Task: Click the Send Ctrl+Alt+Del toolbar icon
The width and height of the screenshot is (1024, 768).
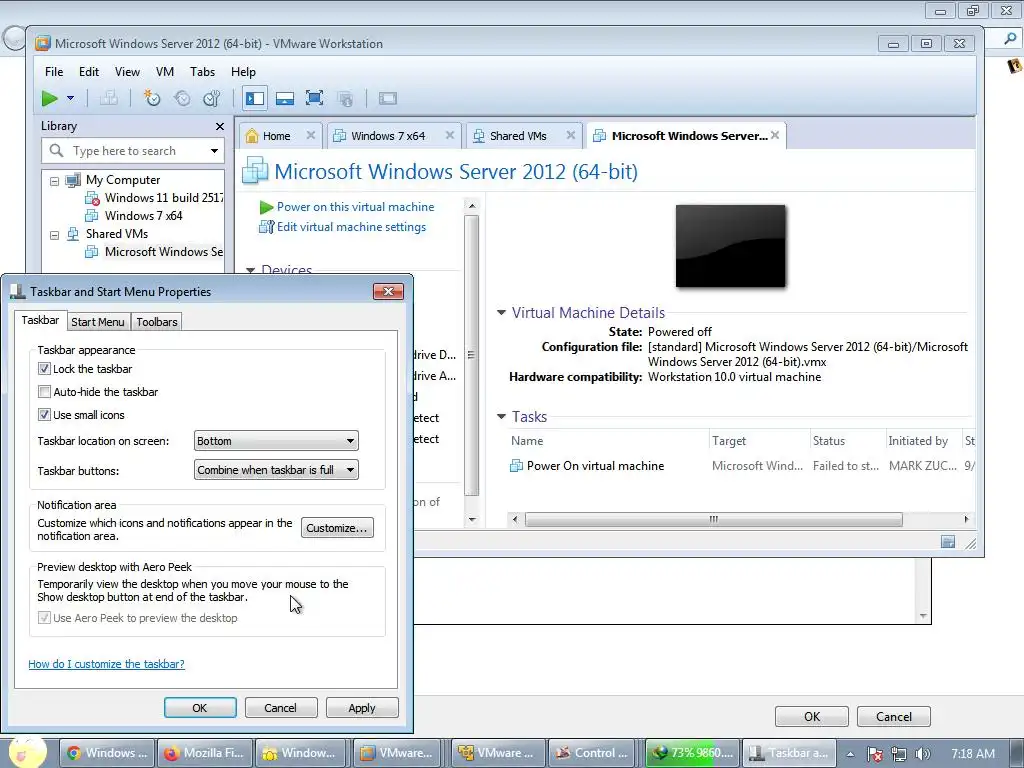Action: tap(108, 99)
